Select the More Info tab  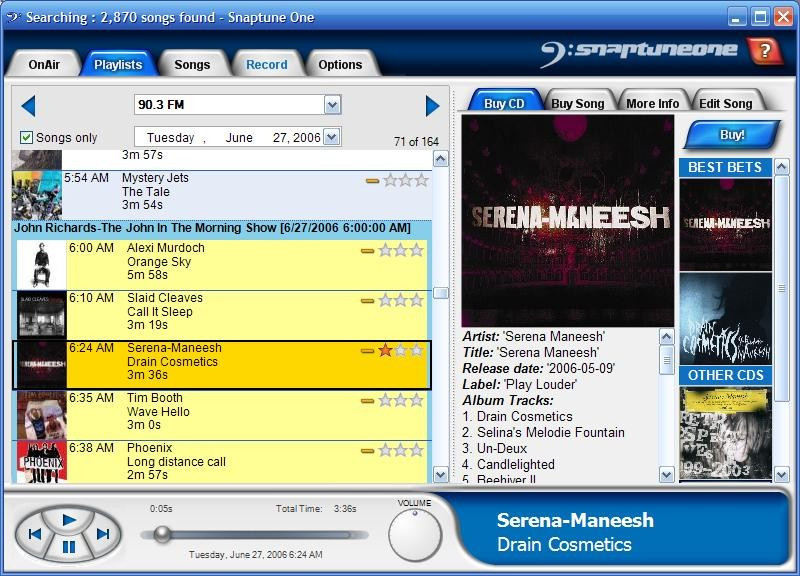point(653,104)
